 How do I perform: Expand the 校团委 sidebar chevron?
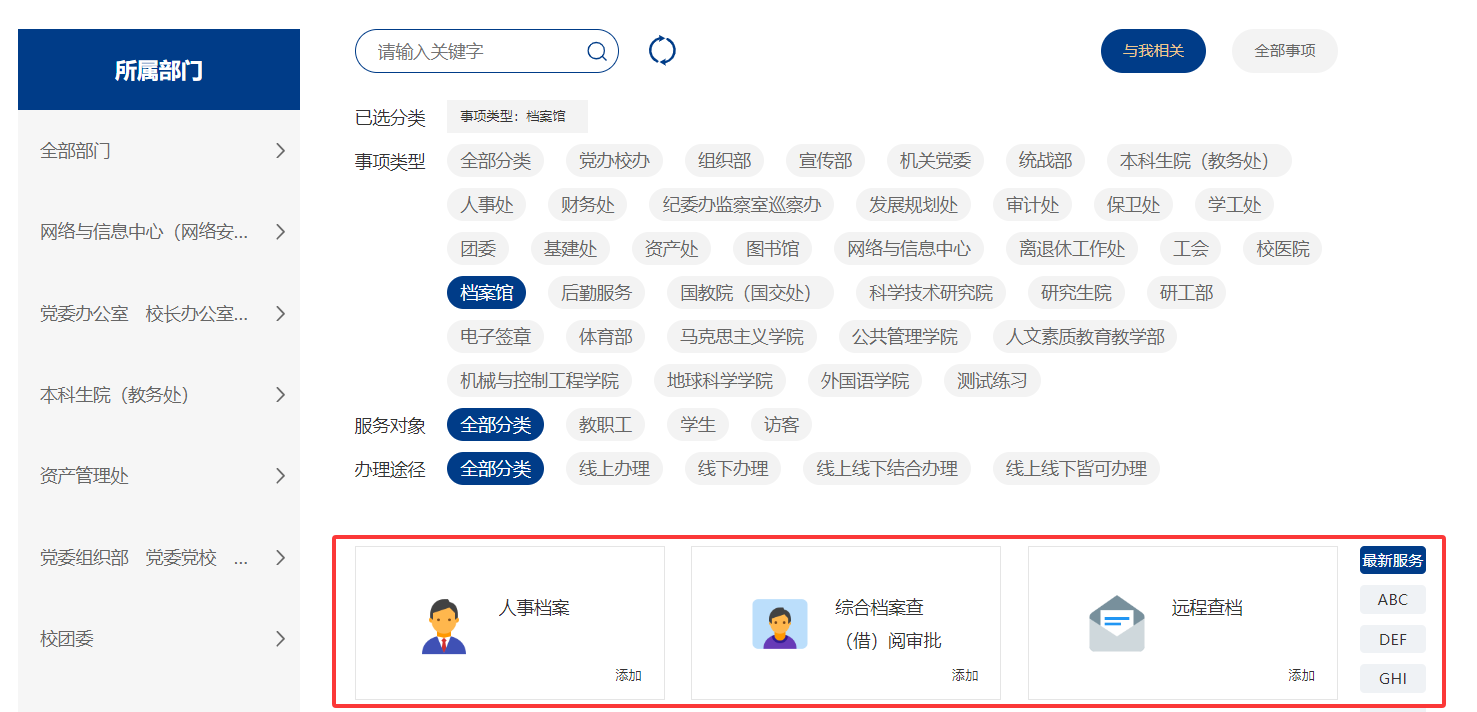[x=280, y=639]
